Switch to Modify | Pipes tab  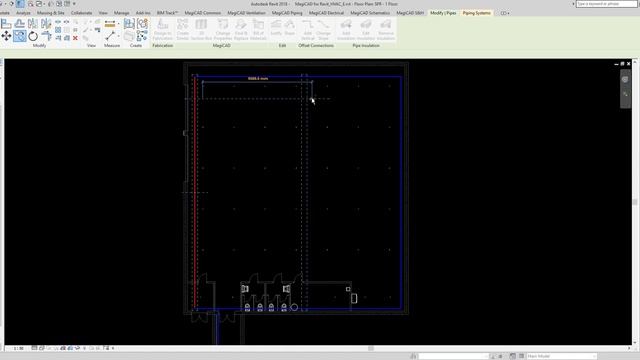pyautogui.click(x=443, y=13)
